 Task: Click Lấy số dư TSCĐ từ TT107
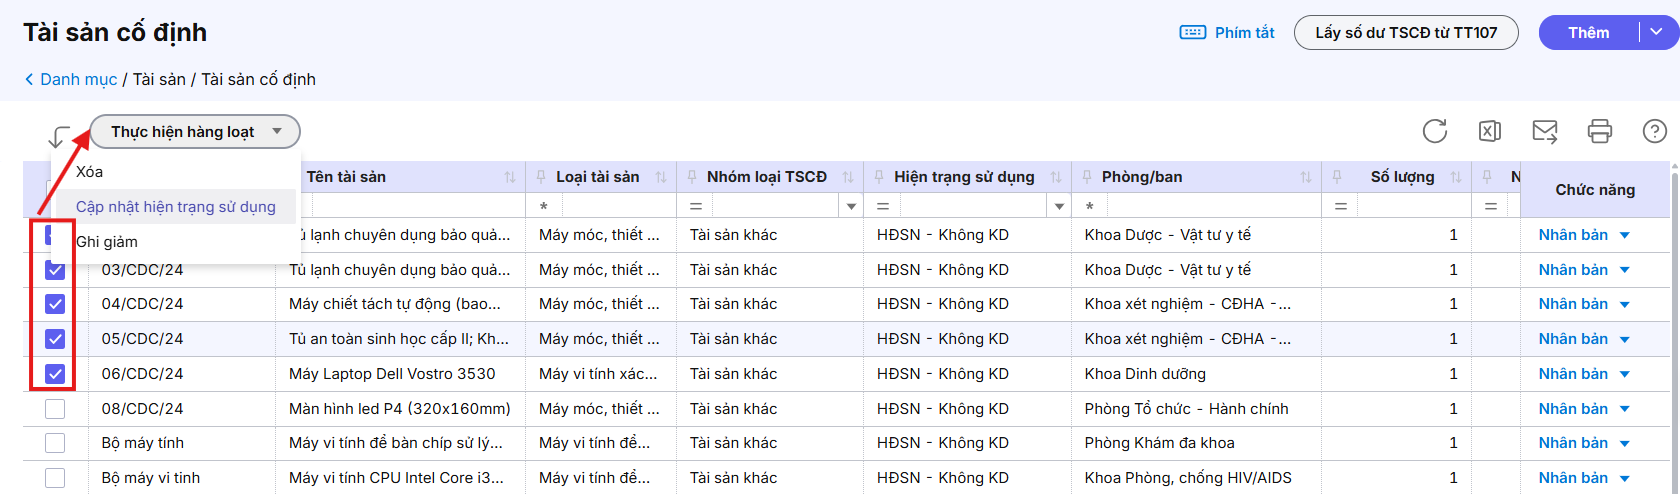(x=1406, y=33)
